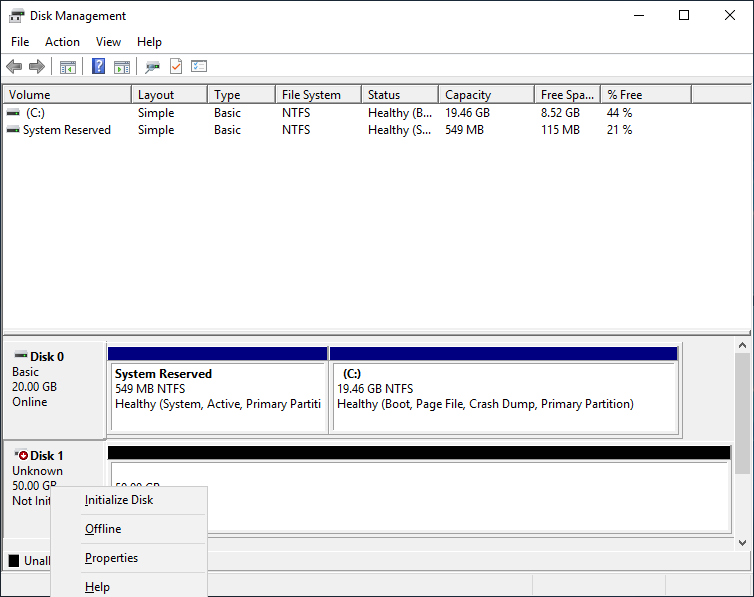This screenshot has height=597, width=754.
Task: Toggle Show/Hide Console Tree icon
Action: point(68,67)
